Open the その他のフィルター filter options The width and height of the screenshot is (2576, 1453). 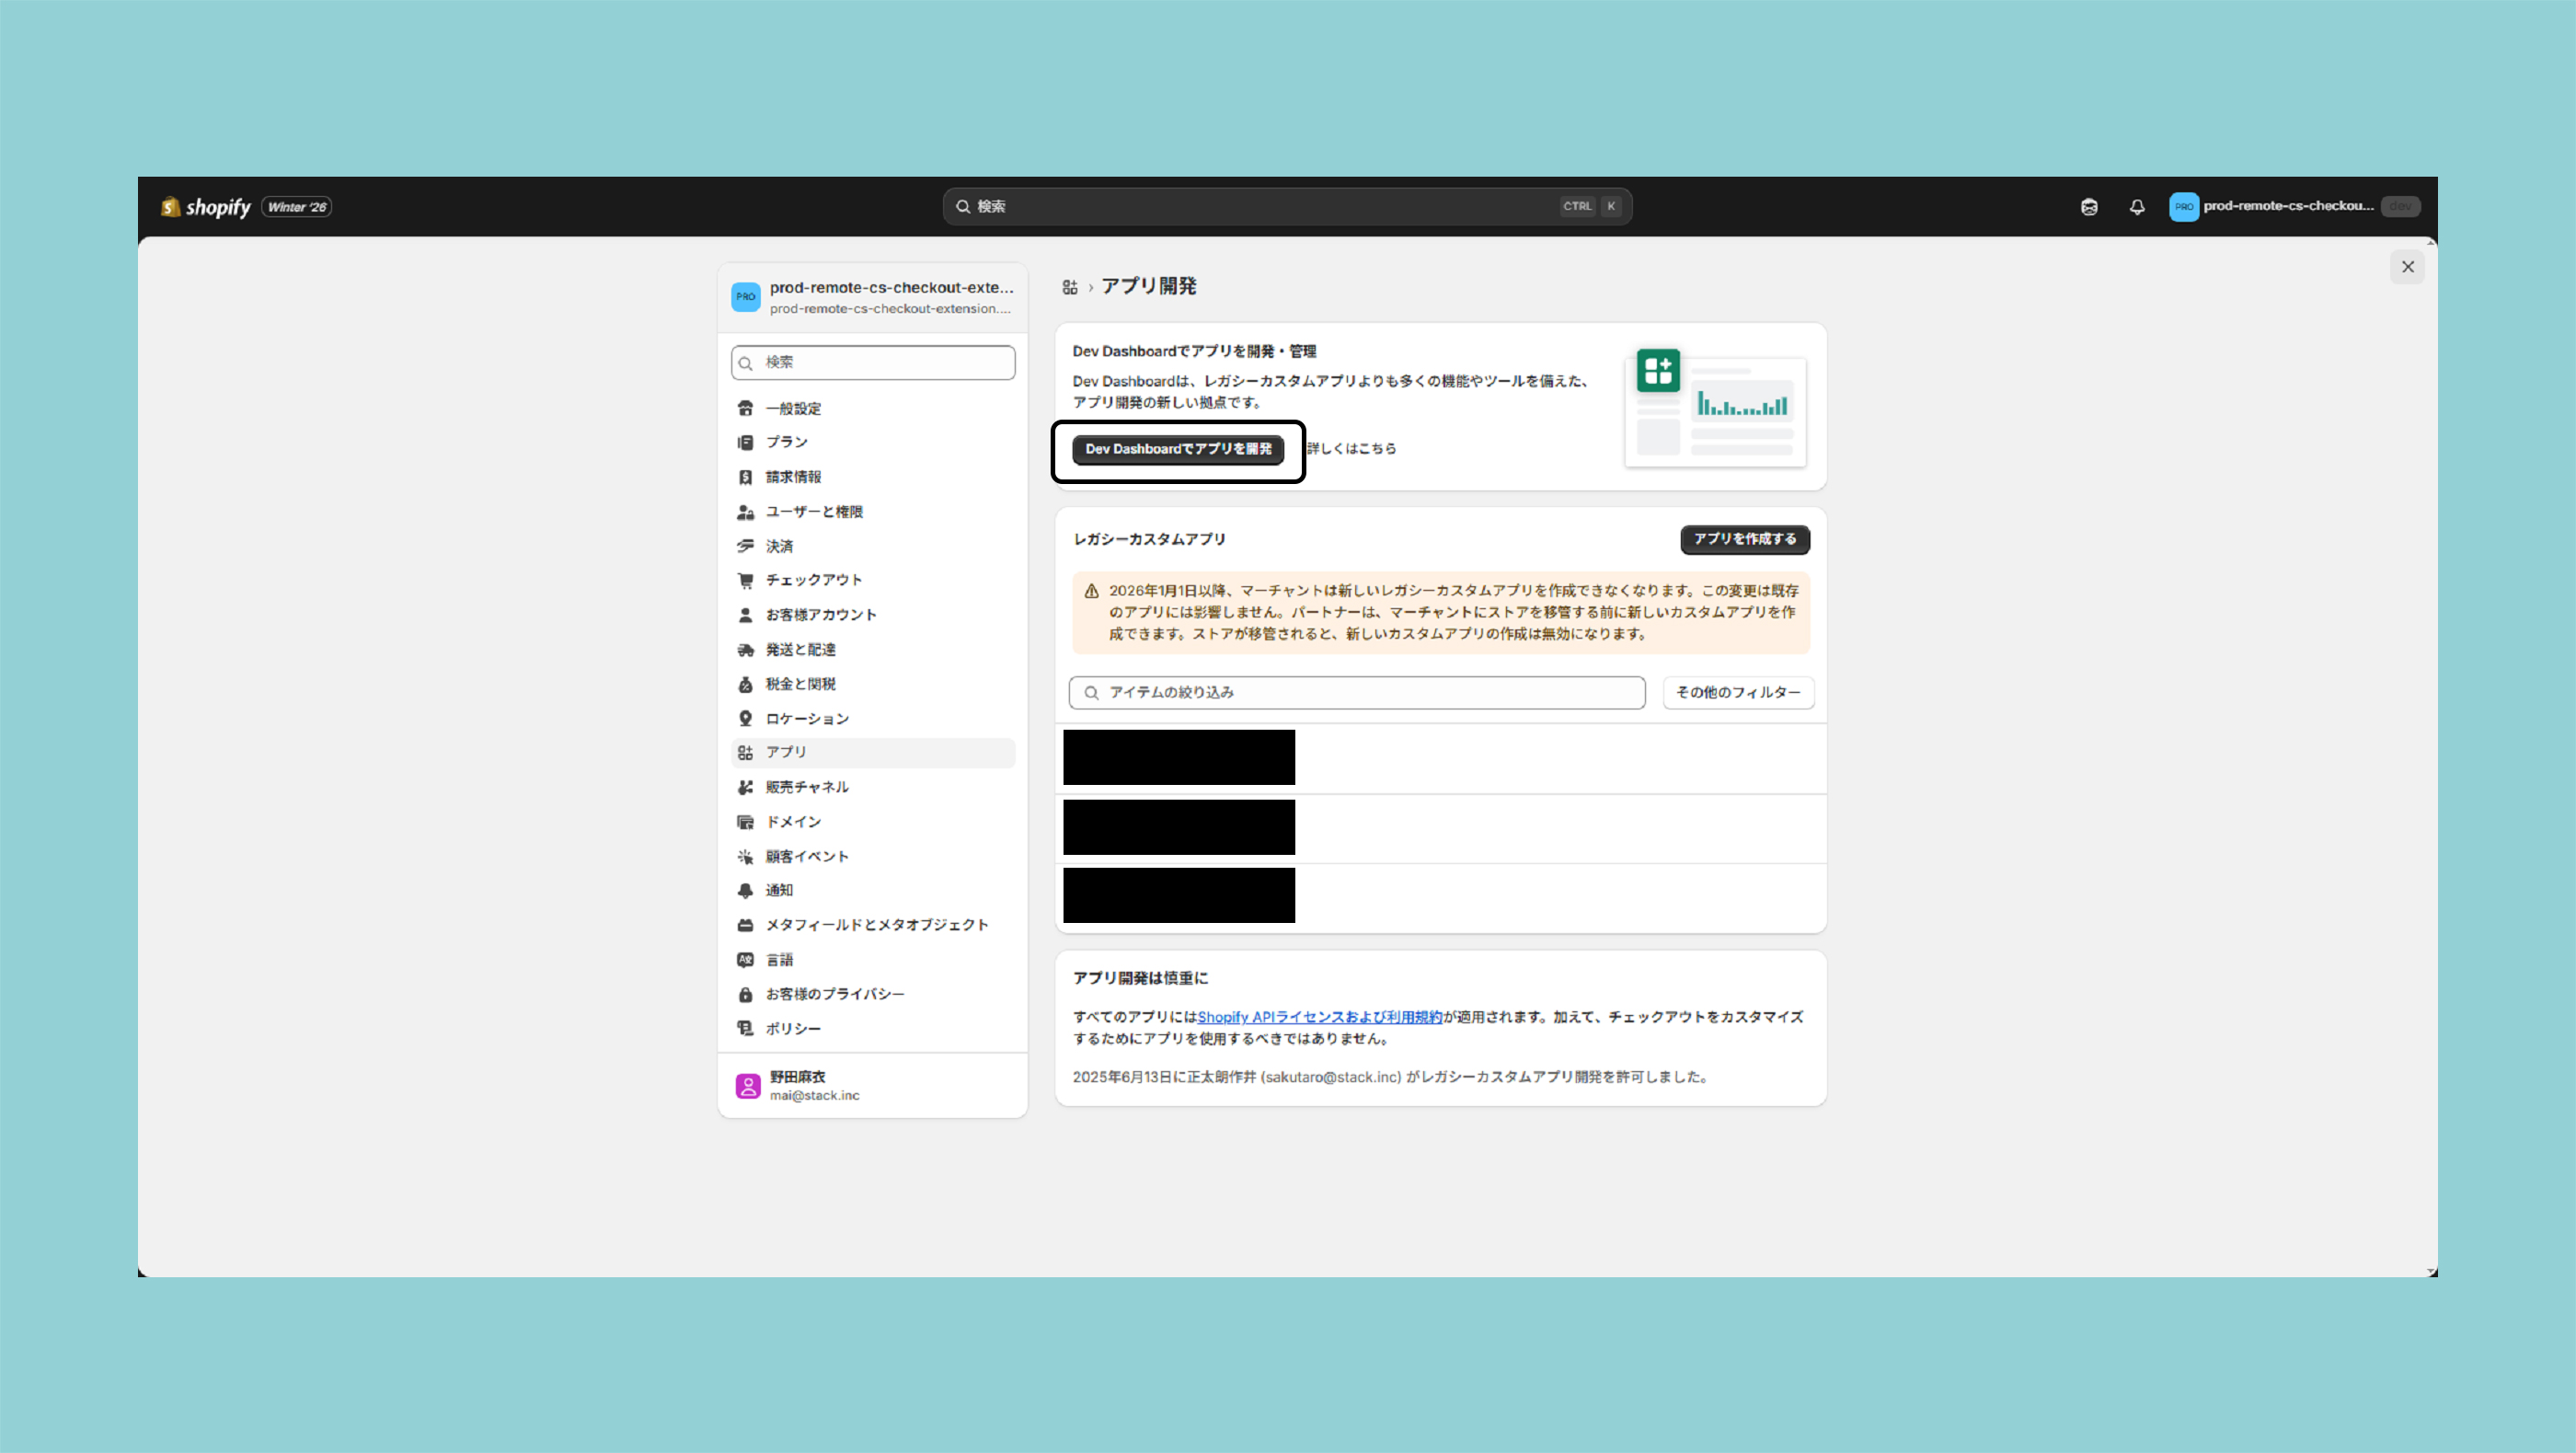[x=1738, y=692]
